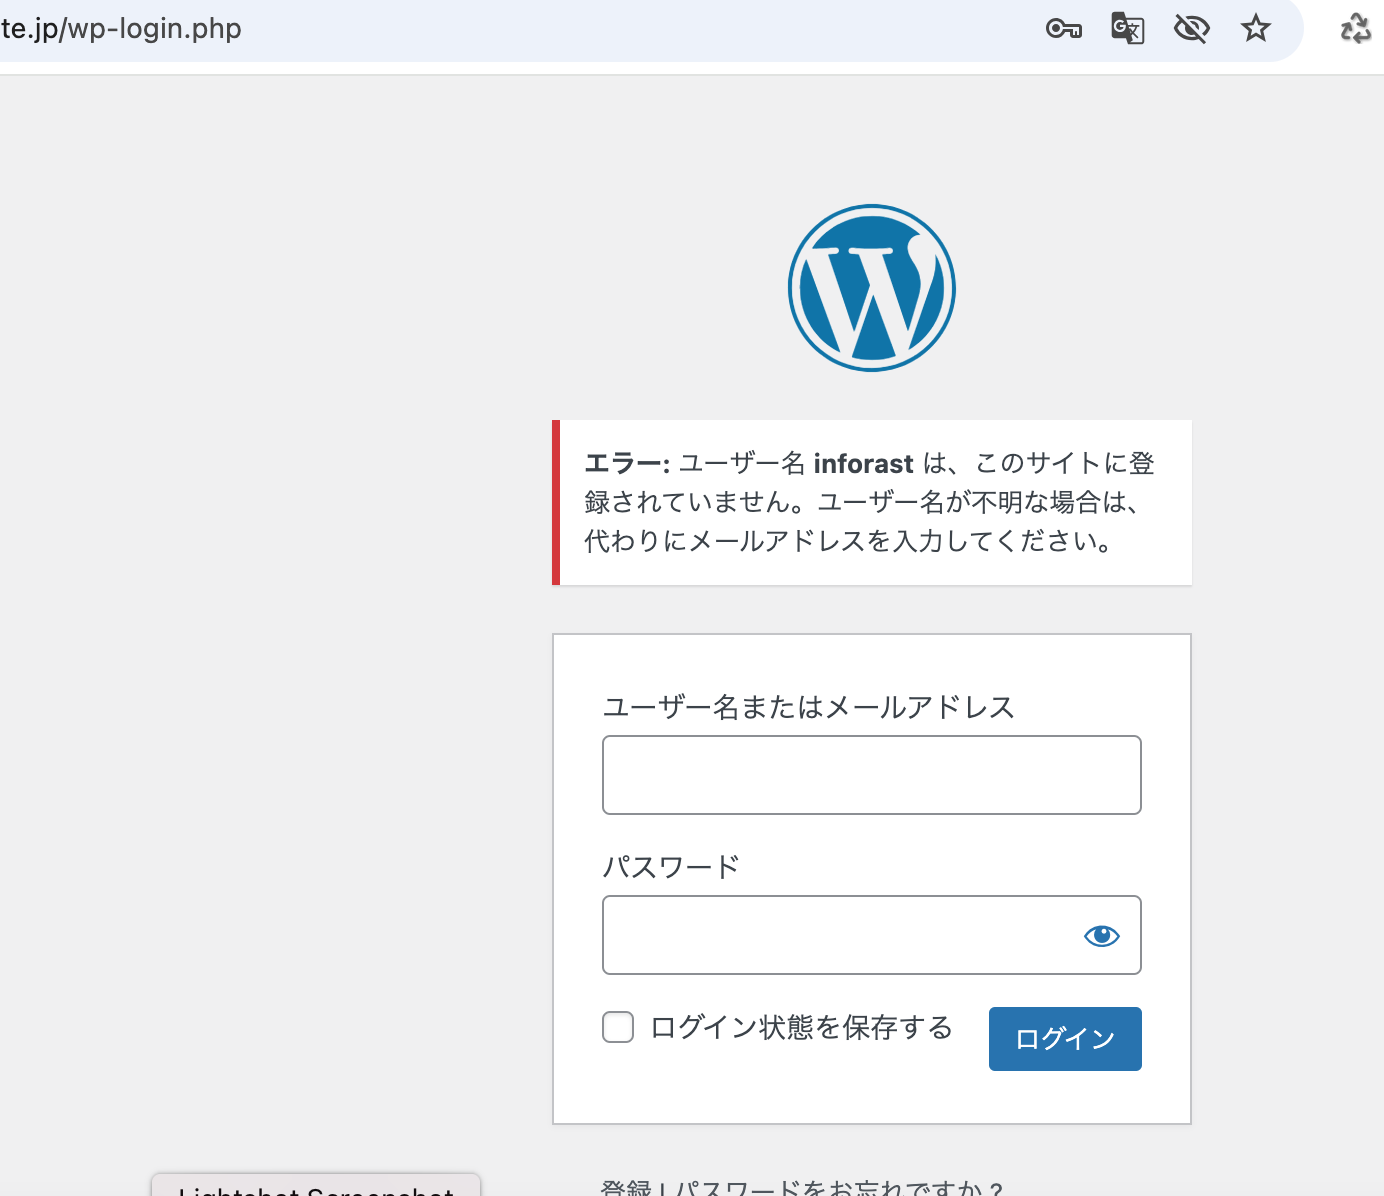Click the bold inforast username in error
This screenshot has height=1196, width=1384.
(x=863, y=464)
